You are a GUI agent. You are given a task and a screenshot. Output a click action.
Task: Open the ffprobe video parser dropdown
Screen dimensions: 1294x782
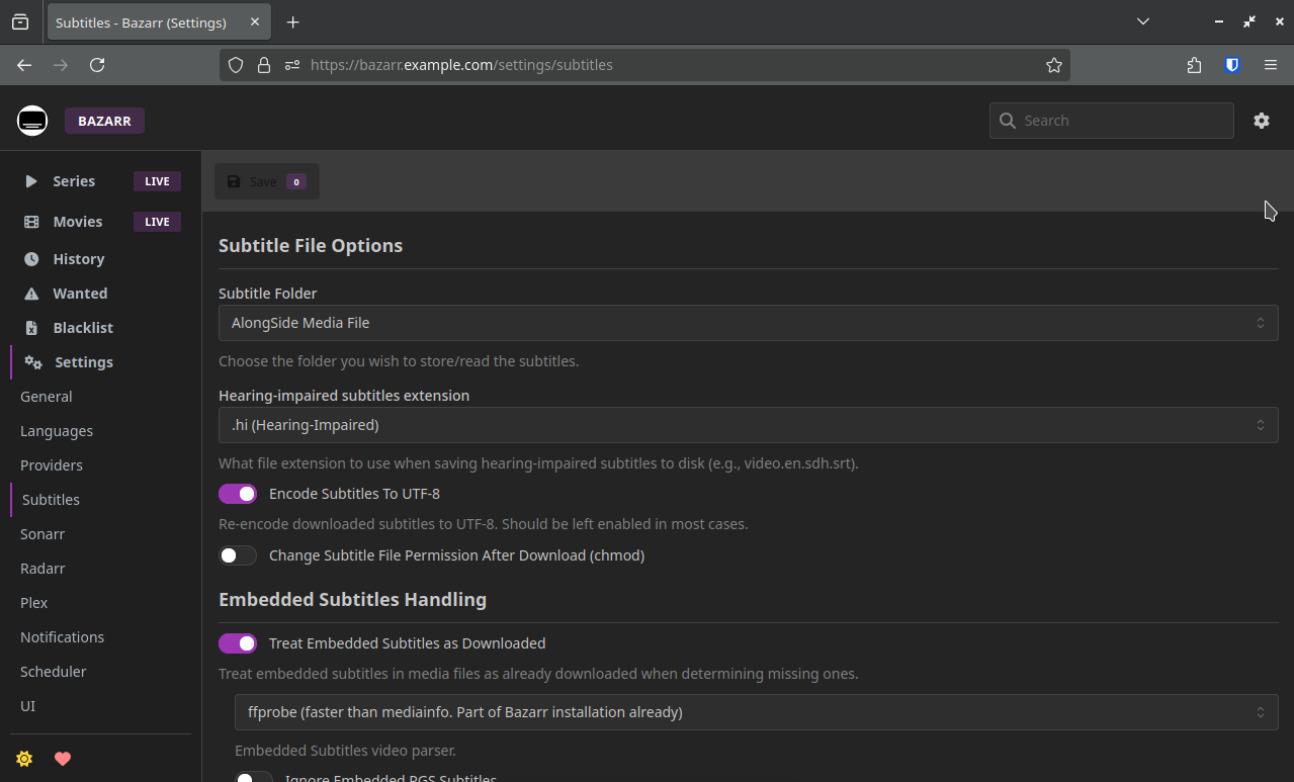[755, 713]
